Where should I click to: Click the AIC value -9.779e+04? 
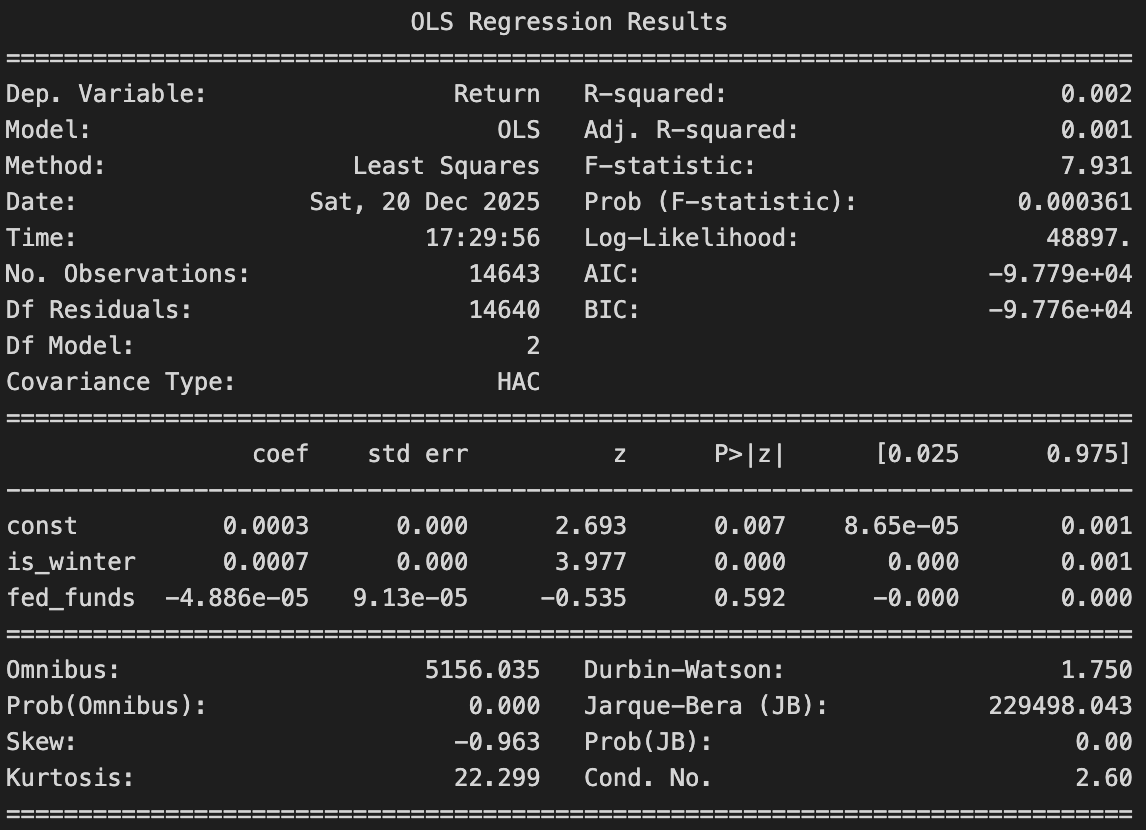[x=1060, y=274]
